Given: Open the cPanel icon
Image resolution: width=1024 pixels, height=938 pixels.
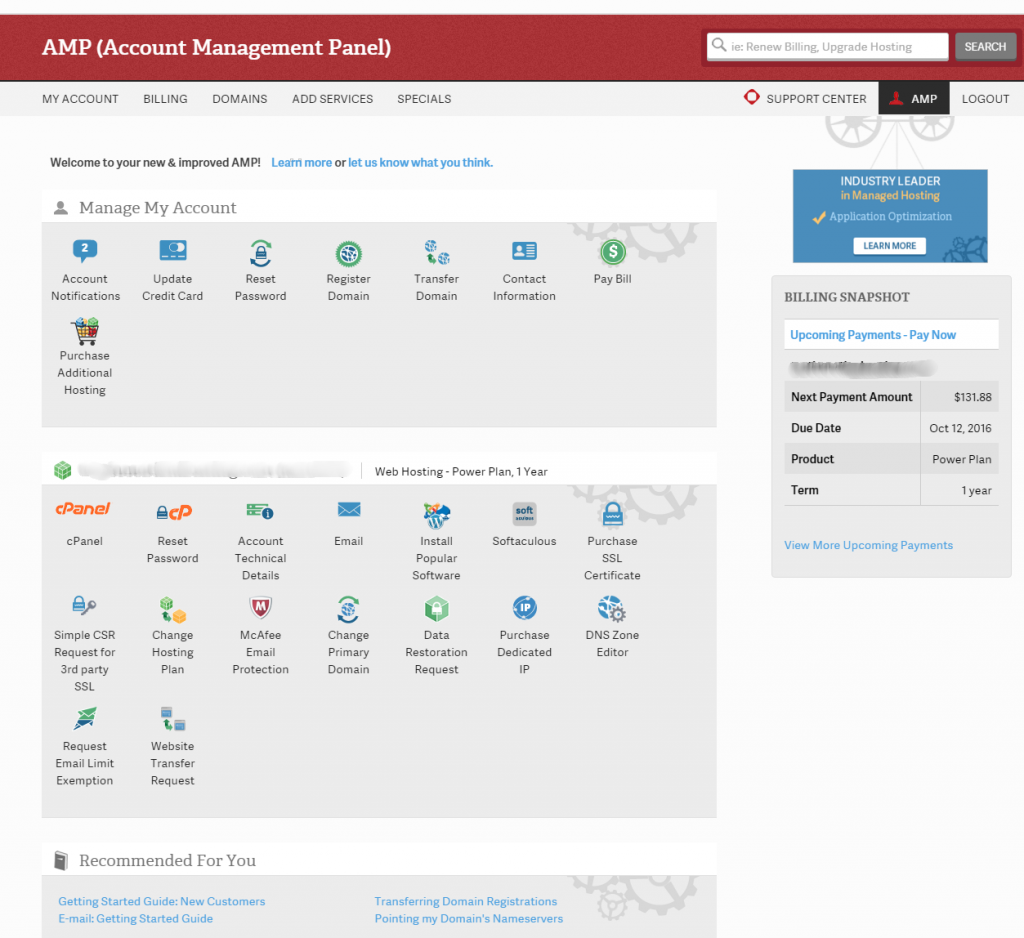Looking at the screenshot, I should point(84,511).
